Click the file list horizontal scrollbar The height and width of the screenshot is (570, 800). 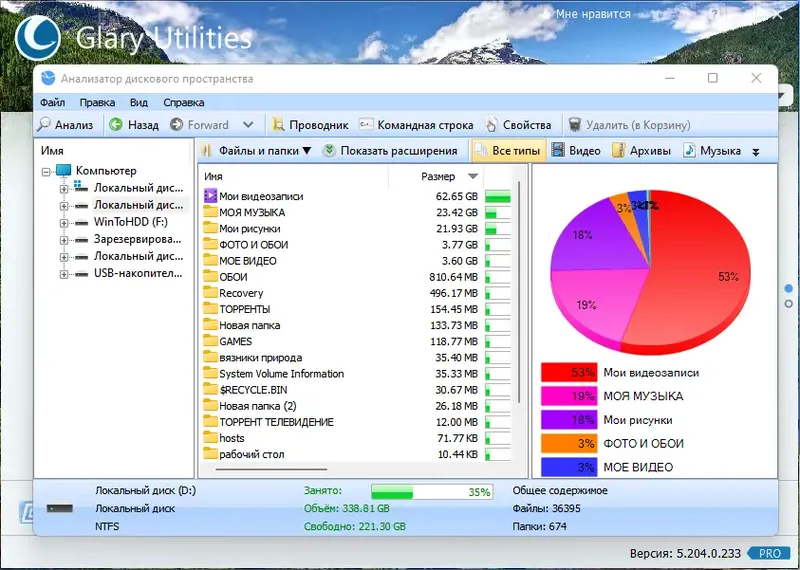[271, 469]
